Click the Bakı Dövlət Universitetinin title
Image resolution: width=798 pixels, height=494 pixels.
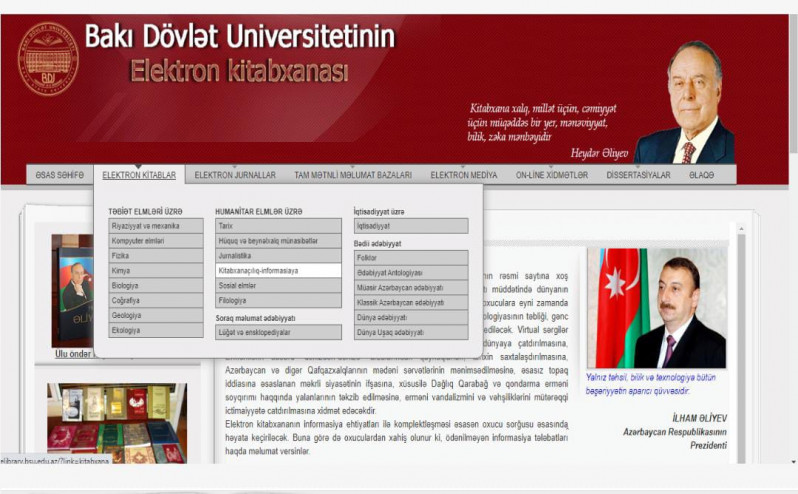[240, 37]
